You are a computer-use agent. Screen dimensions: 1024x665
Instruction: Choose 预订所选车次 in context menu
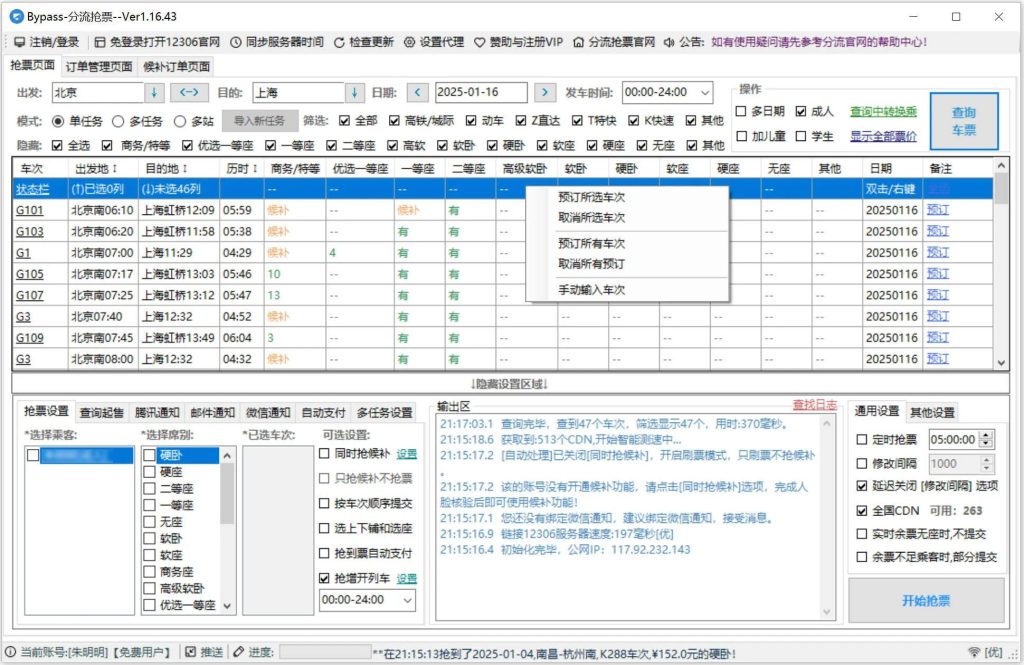(592, 197)
